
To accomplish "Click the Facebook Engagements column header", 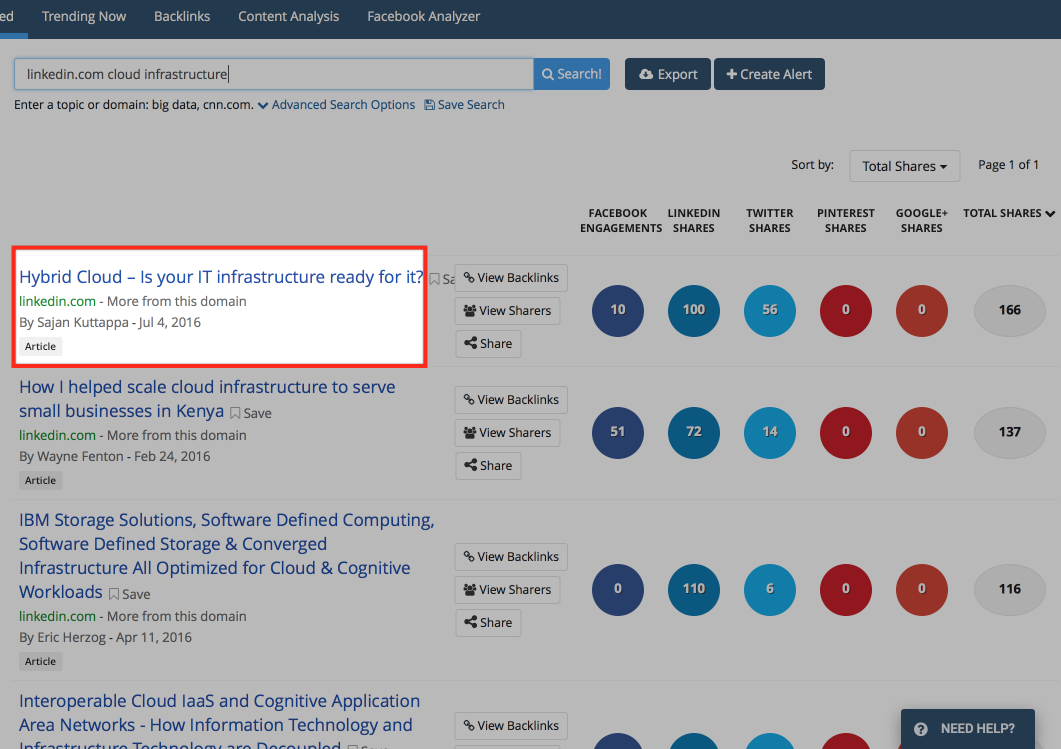I will click(620, 221).
